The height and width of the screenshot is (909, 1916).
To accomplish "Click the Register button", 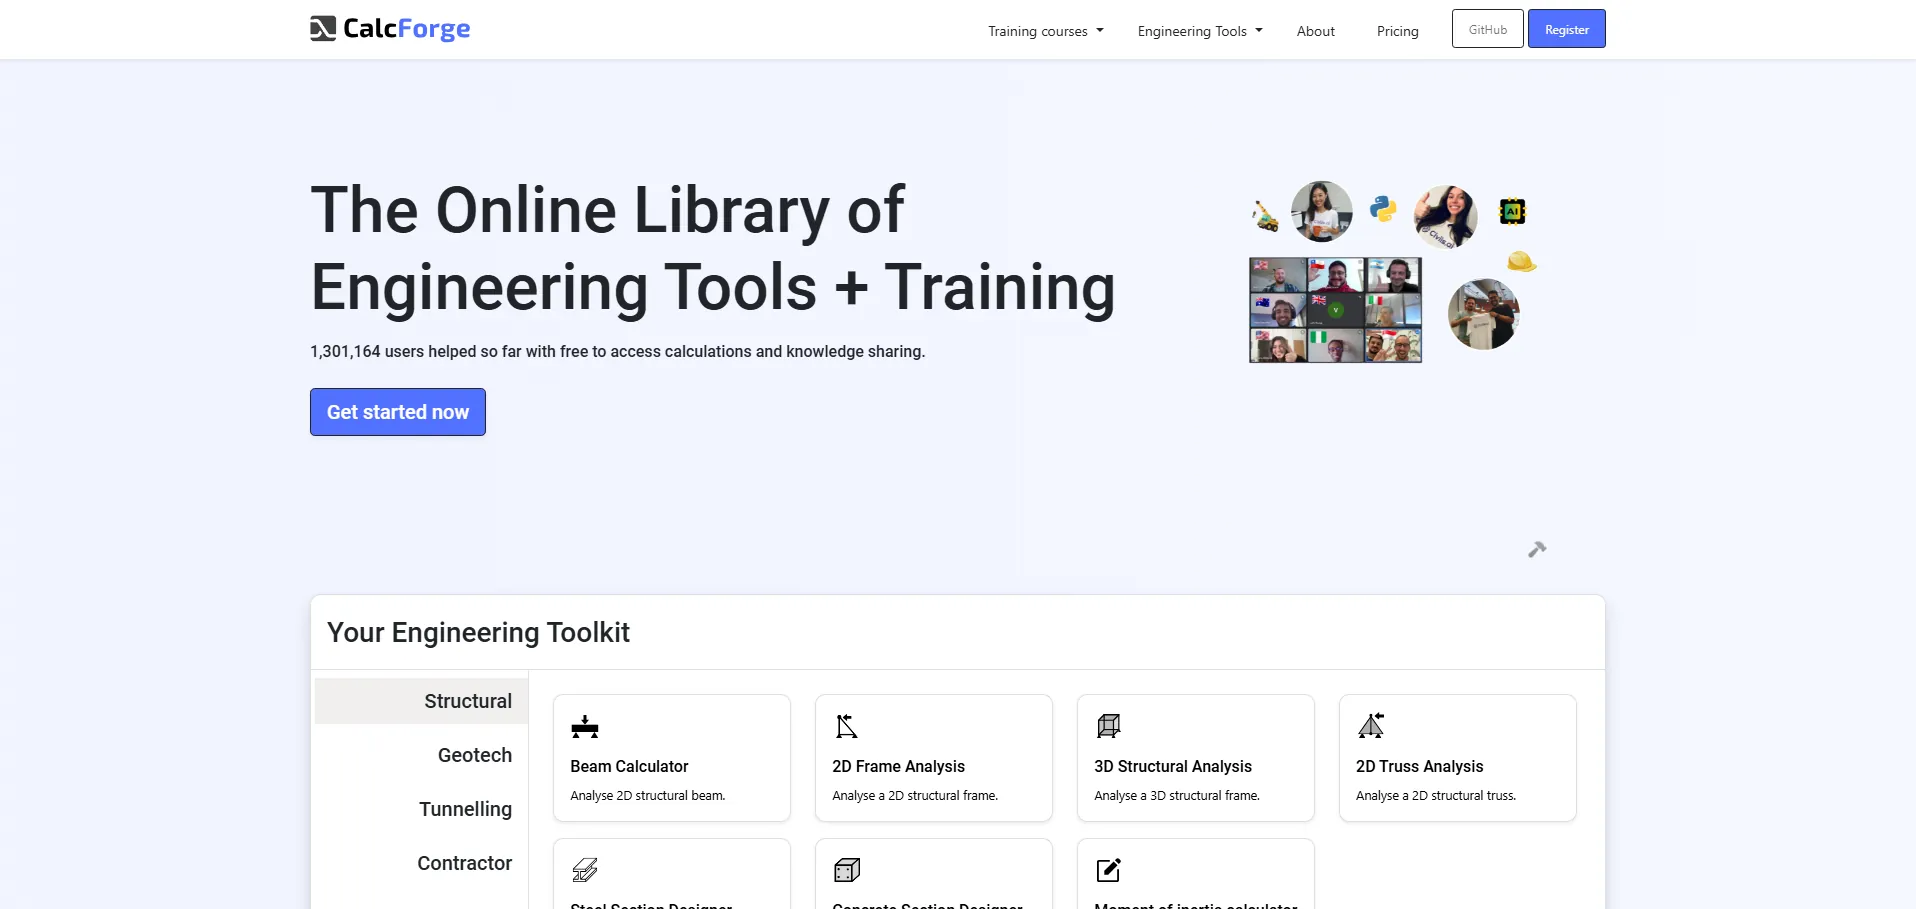I will pyautogui.click(x=1566, y=29).
